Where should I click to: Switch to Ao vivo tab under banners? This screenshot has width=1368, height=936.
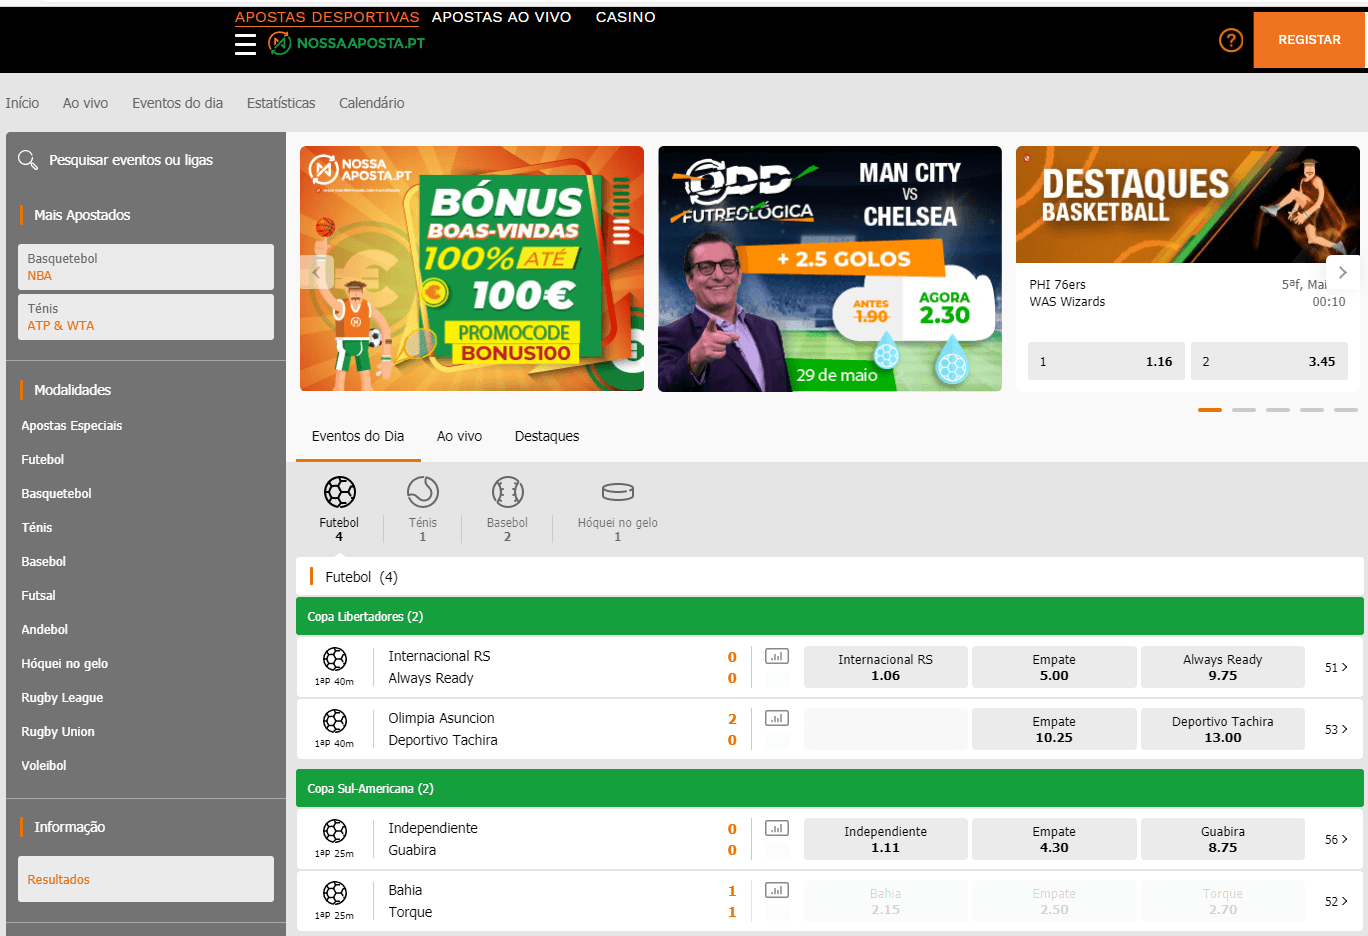[x=459, y=436]
